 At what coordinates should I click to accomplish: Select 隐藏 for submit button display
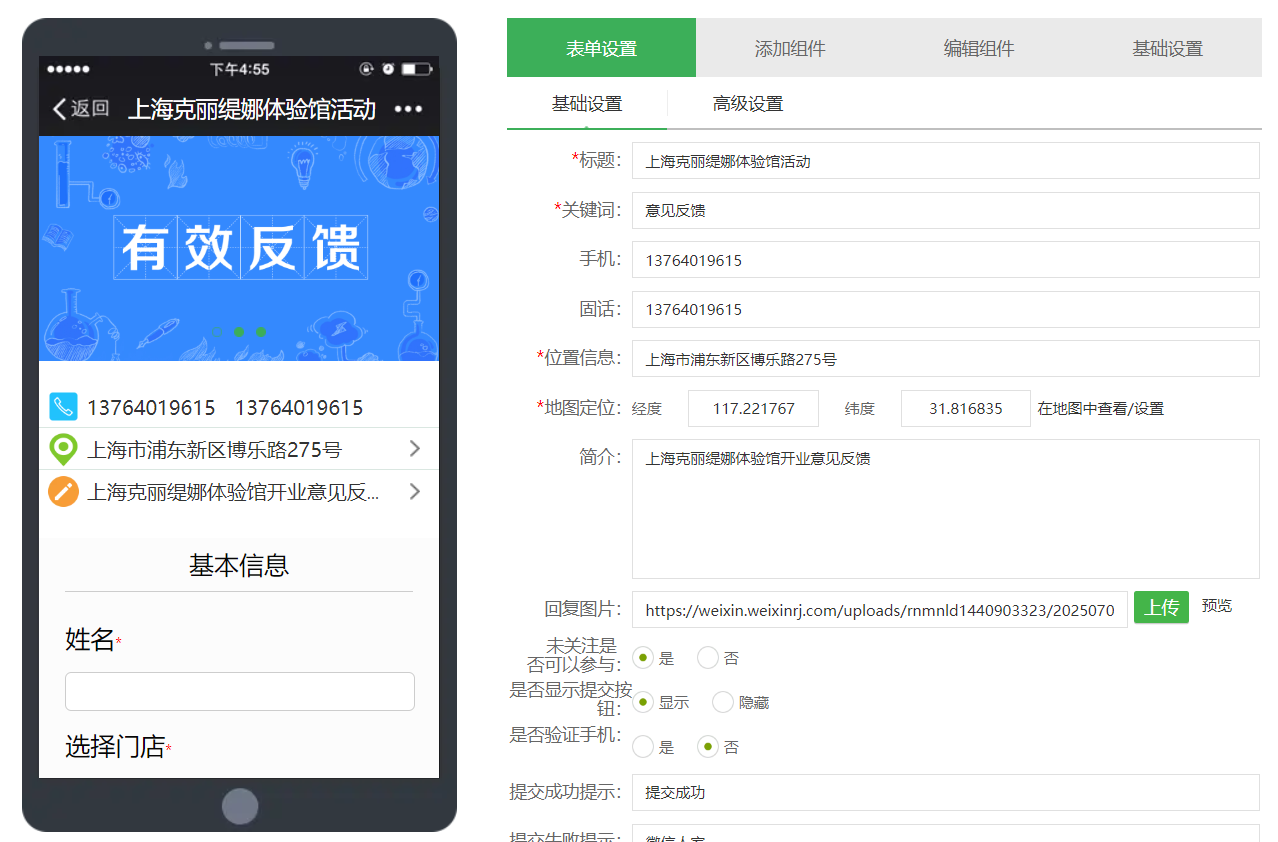click(723, 702)
